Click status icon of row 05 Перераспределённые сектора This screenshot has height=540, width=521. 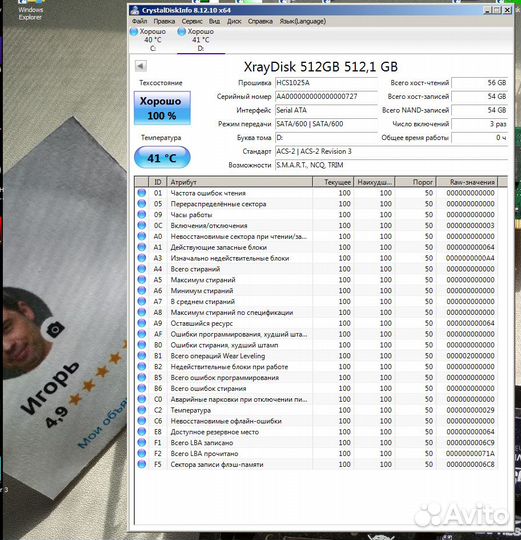tap(142, 204)
